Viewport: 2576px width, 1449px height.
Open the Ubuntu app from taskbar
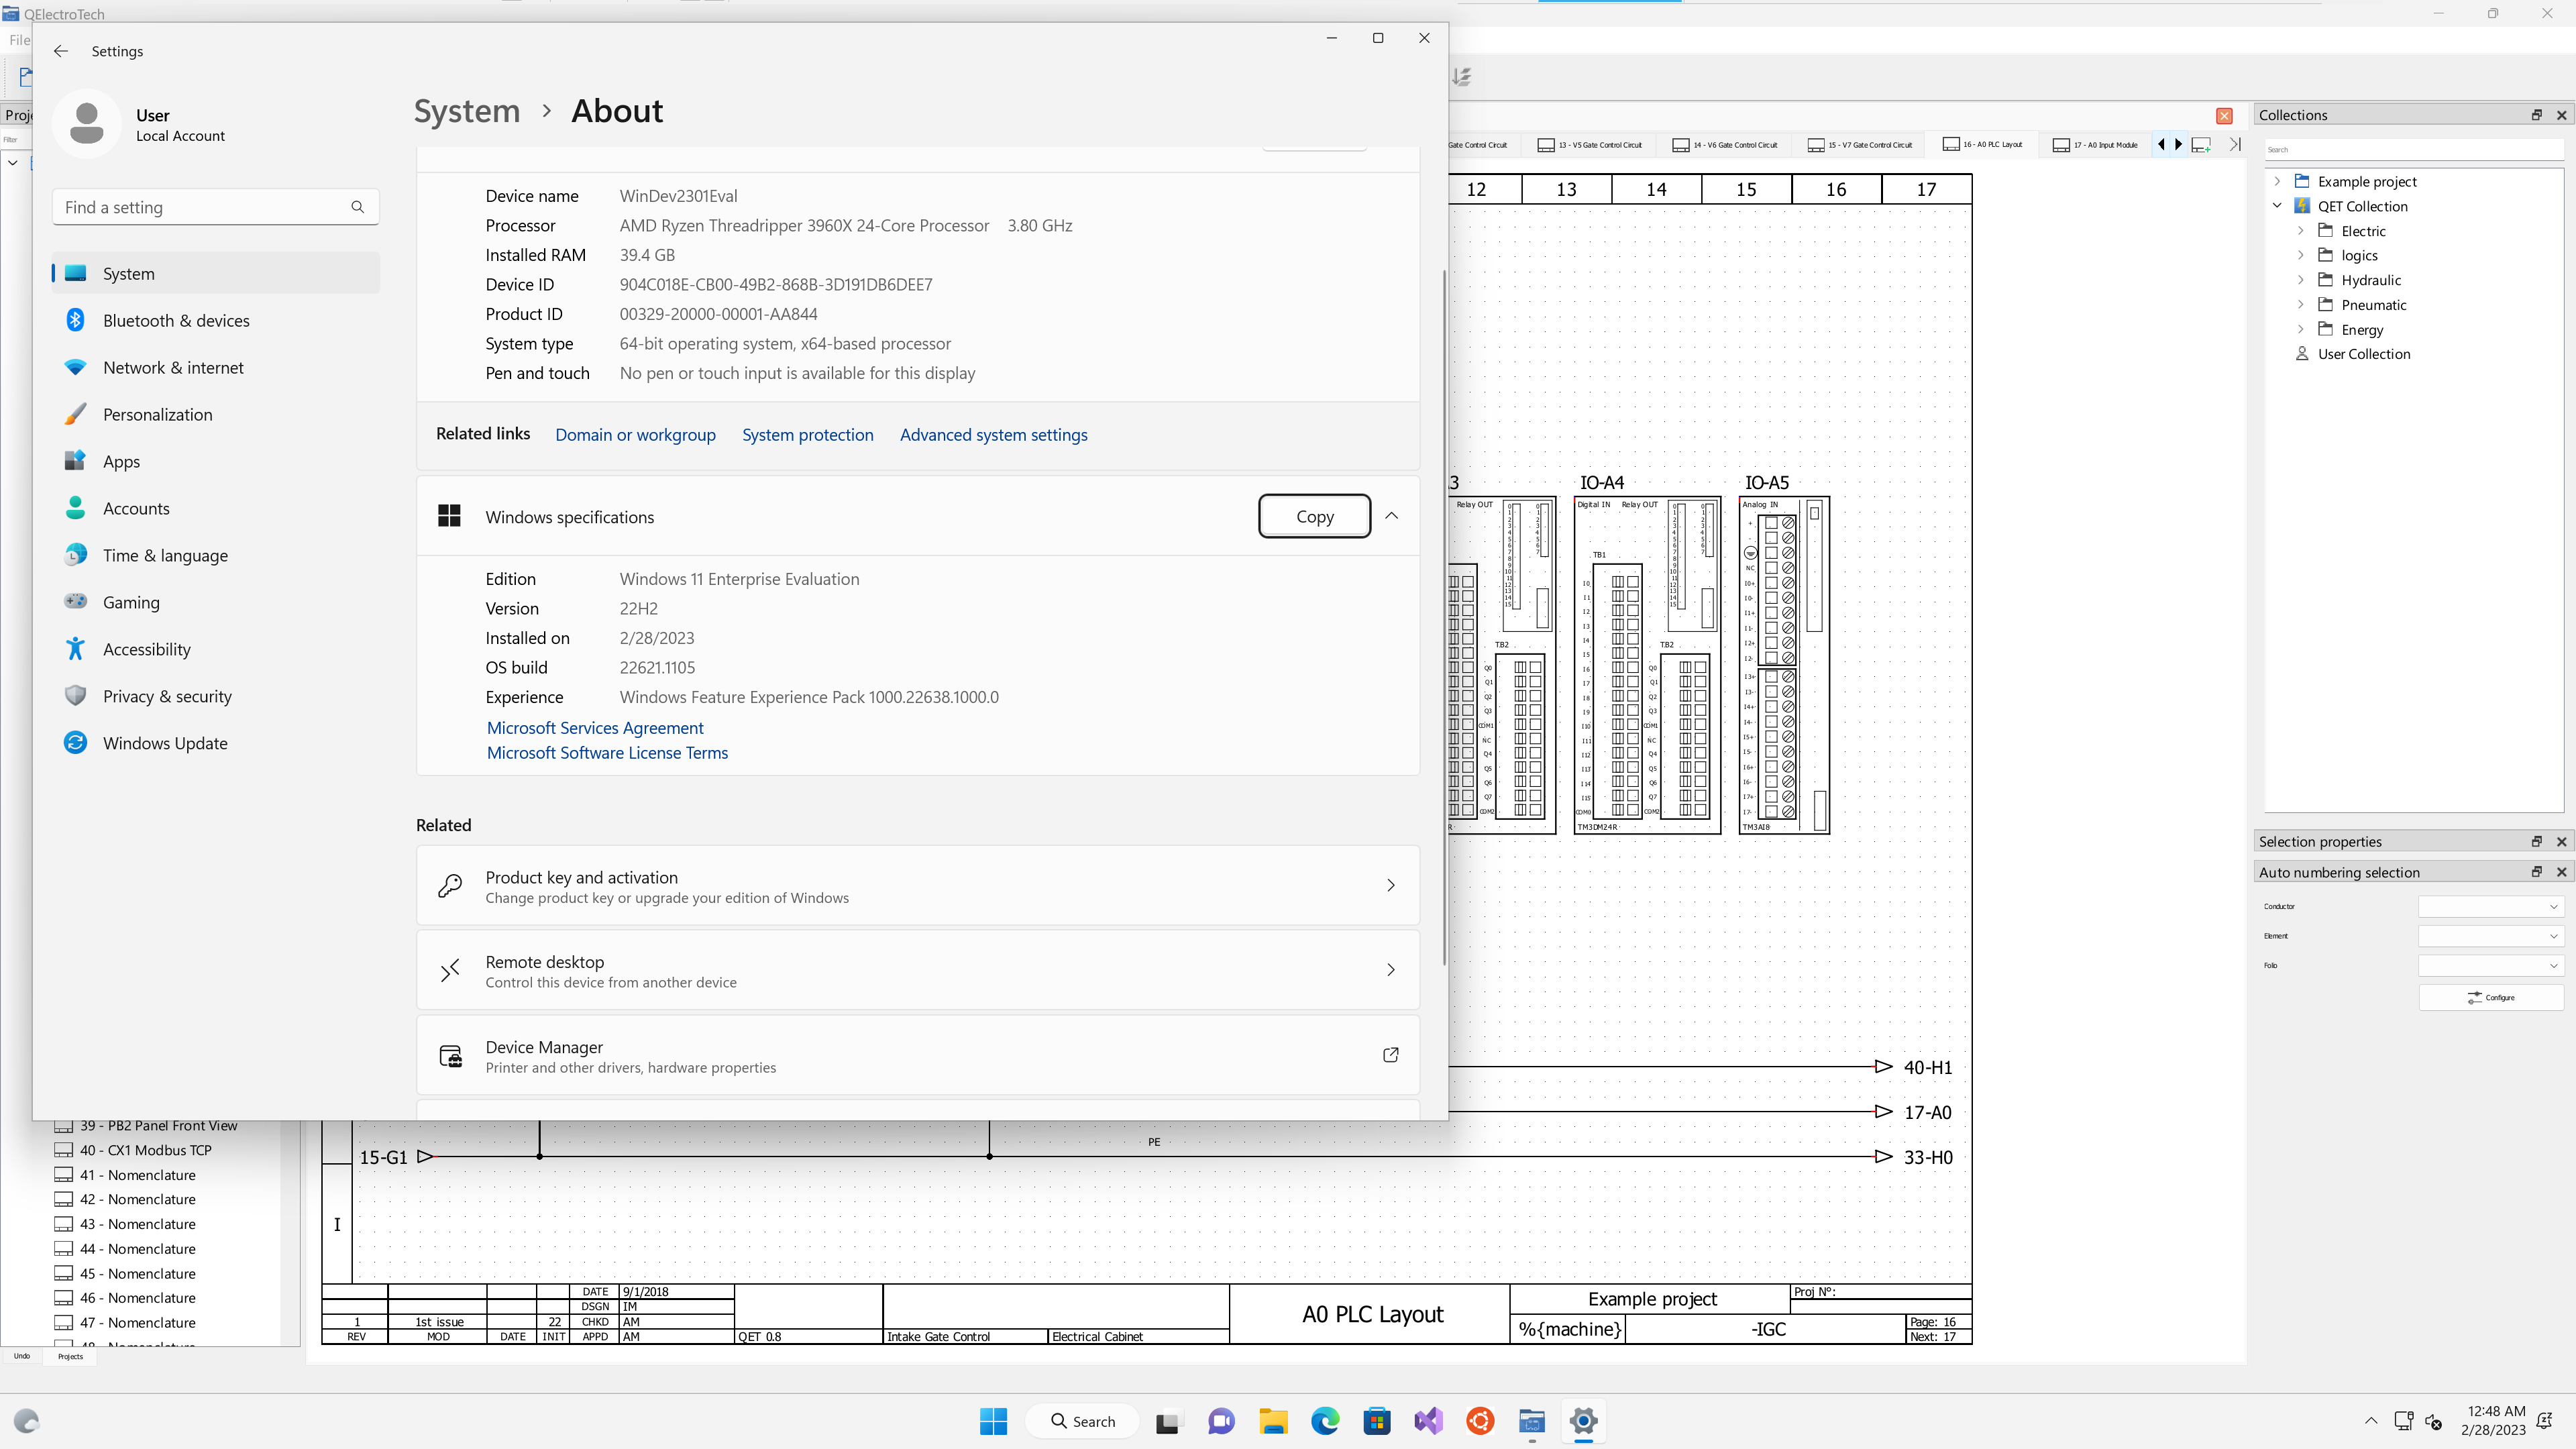[x=1481, y=1421]
